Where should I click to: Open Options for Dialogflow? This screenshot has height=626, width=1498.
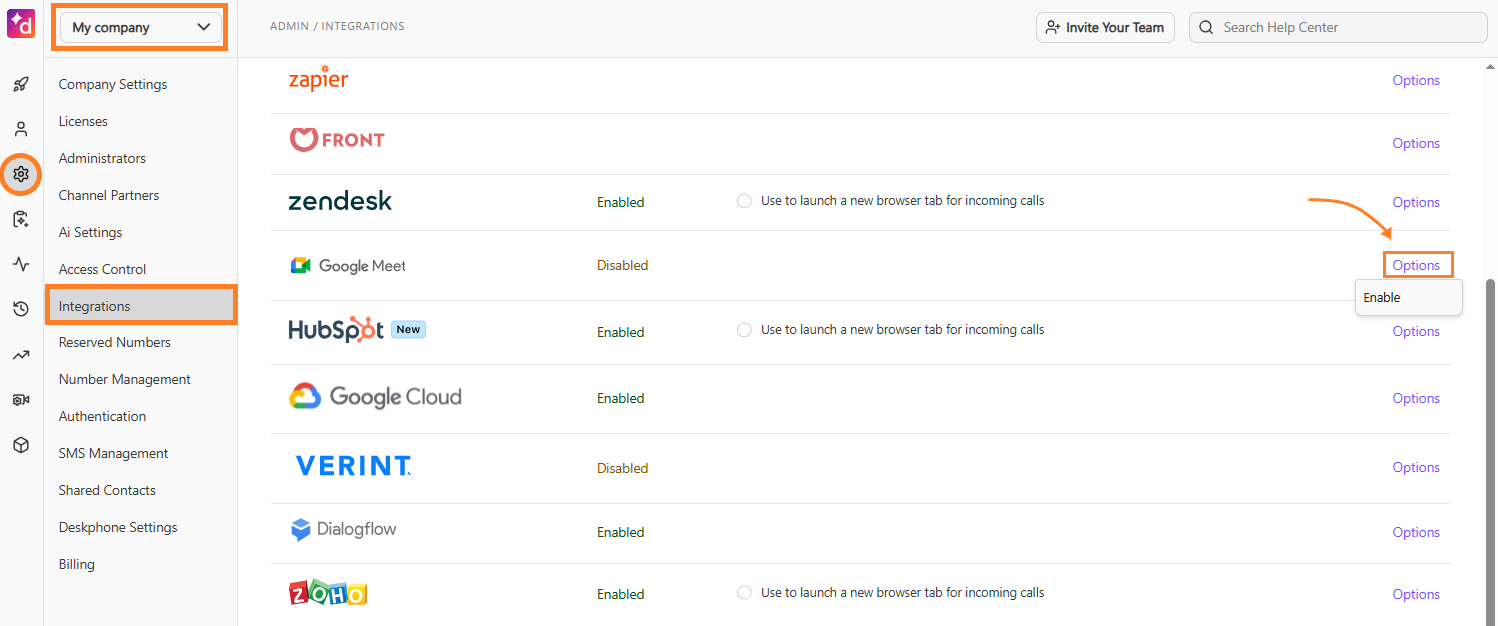point(1416,532)
